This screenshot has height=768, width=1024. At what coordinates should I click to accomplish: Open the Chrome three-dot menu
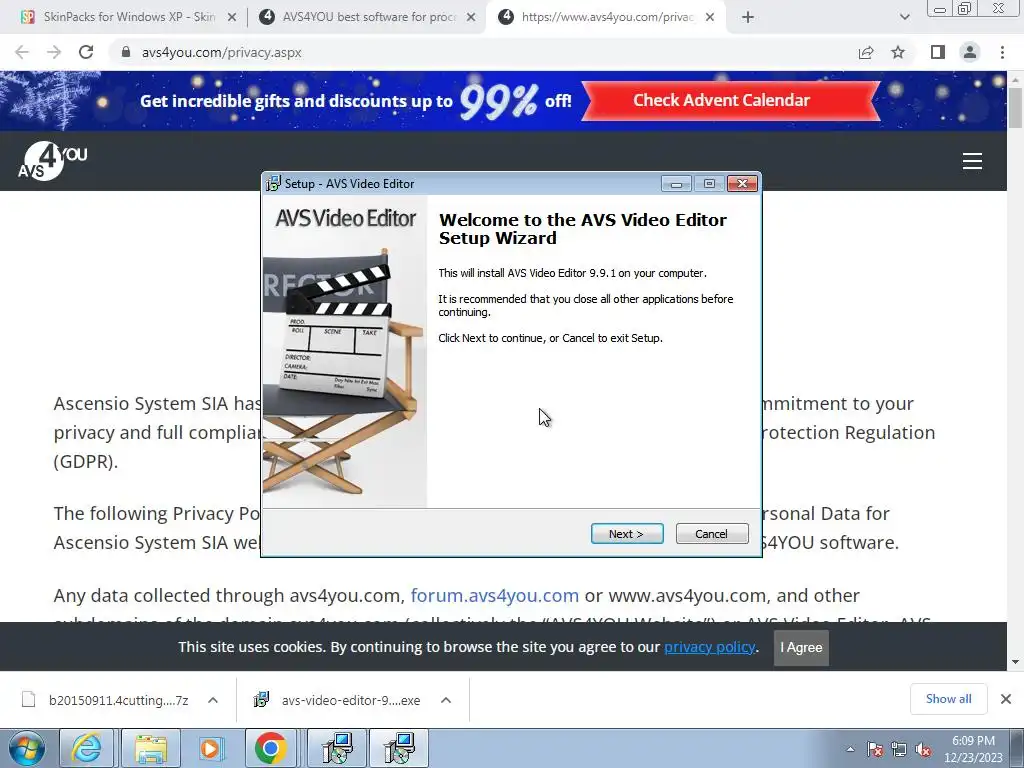click(x=1002, y=52)
